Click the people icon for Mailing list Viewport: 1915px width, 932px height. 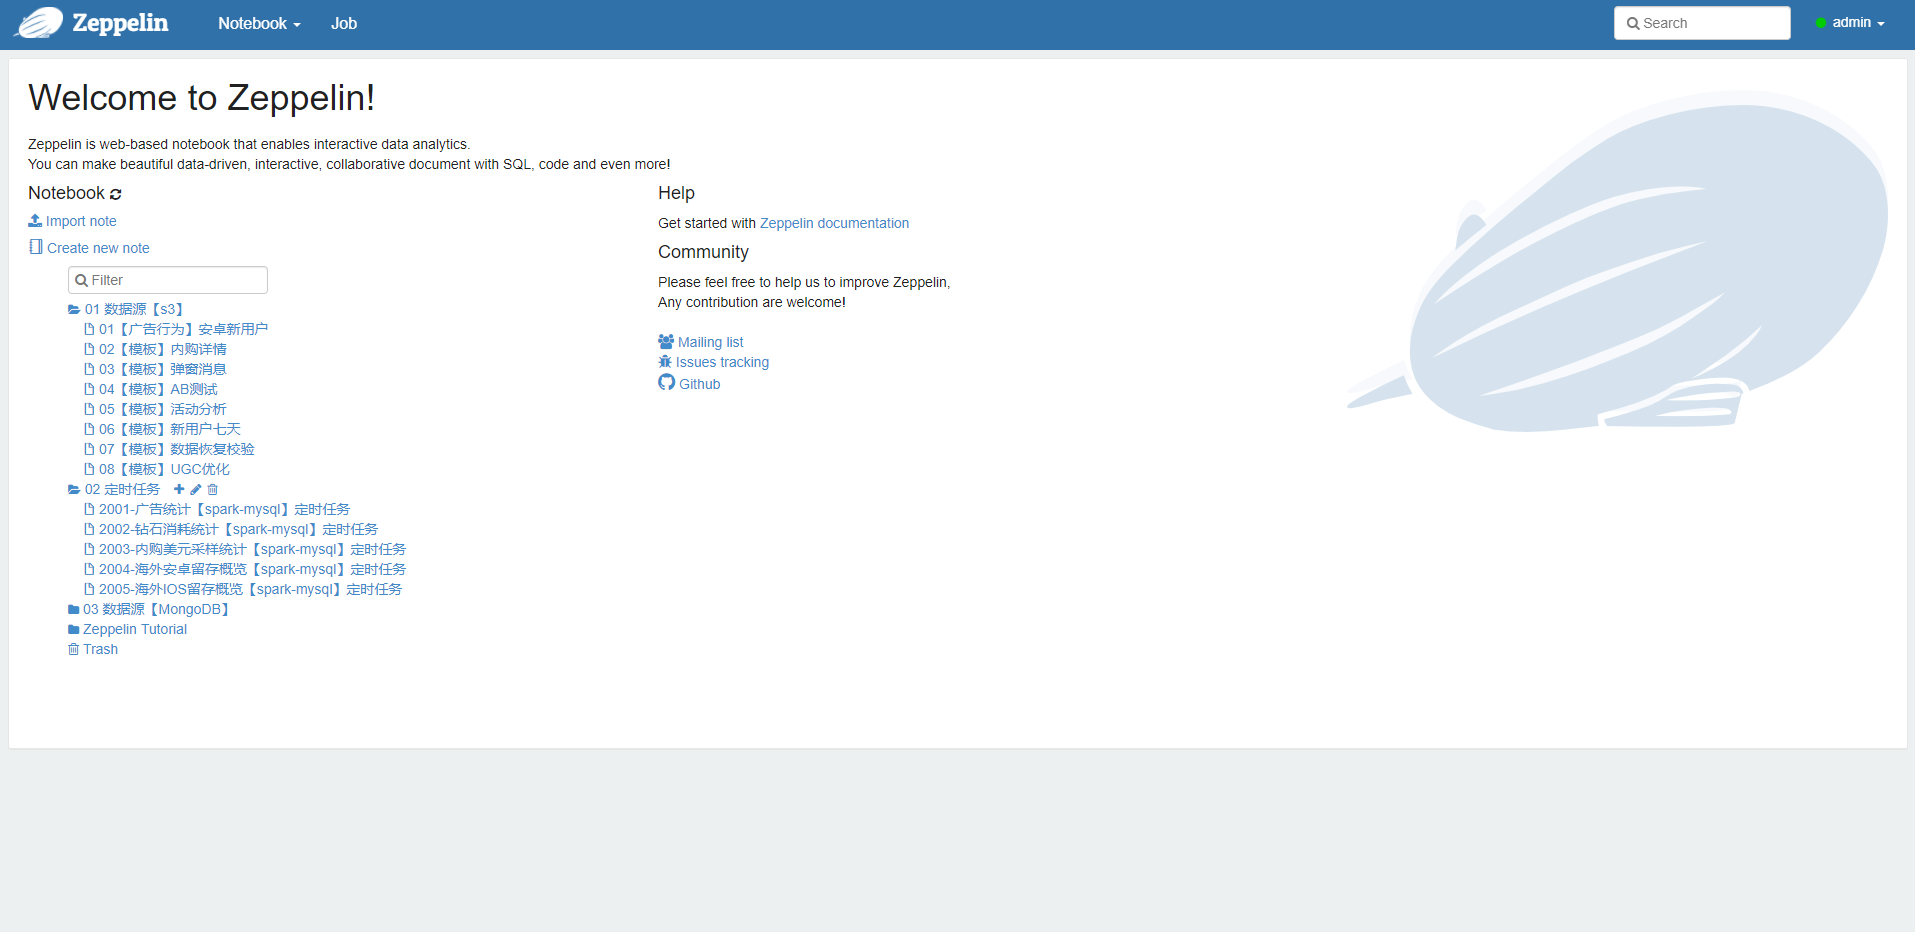point(666,342)
